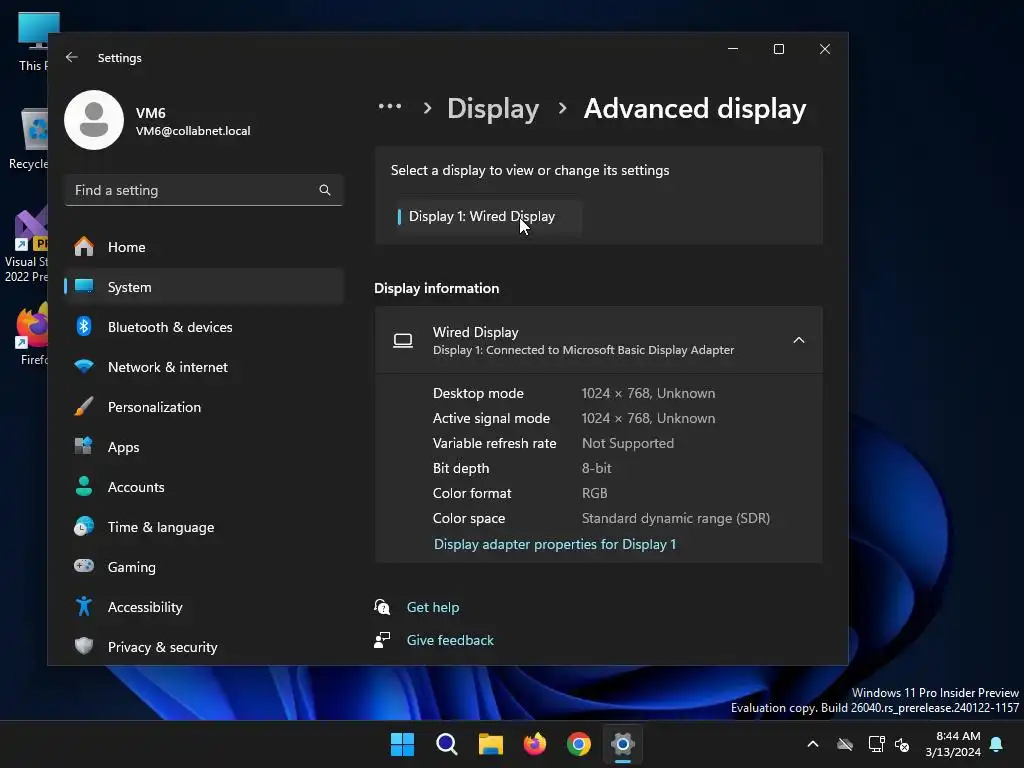This screenshot has width=1024, height=768.
Task: Select the Visual Studio 2022 desktop shortcut
Action: (x=26, y=246)
